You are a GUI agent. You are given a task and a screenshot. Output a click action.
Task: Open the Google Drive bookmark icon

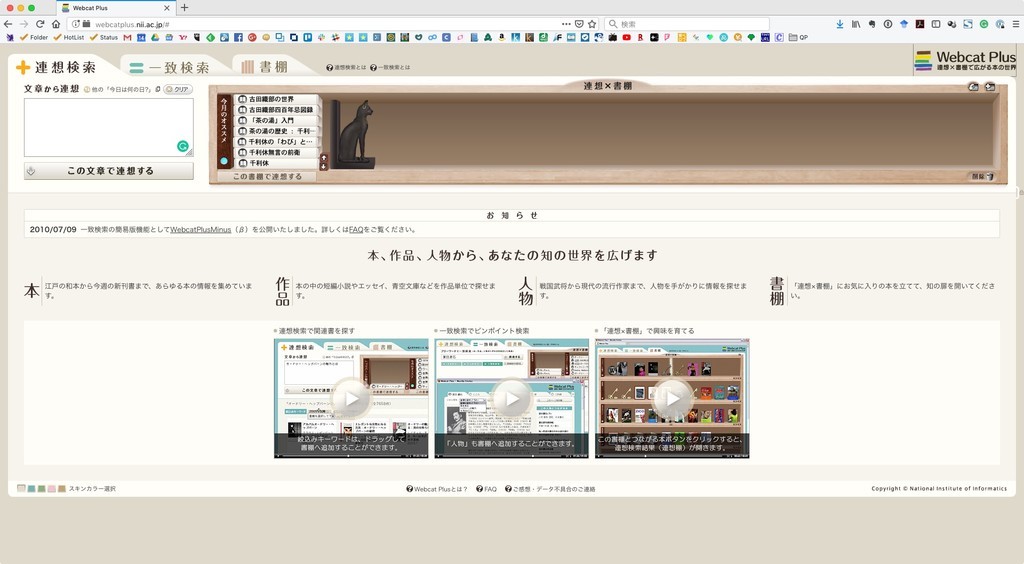click(155, 37)
